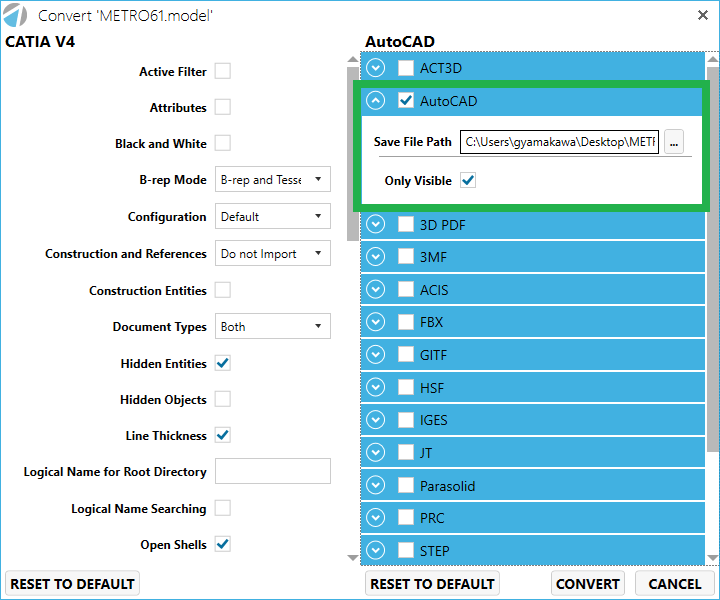Collapse the AutoCAD format options chevron
Image resolution: width=720 pixels, height=600 pixels.
tap(376, 100)
